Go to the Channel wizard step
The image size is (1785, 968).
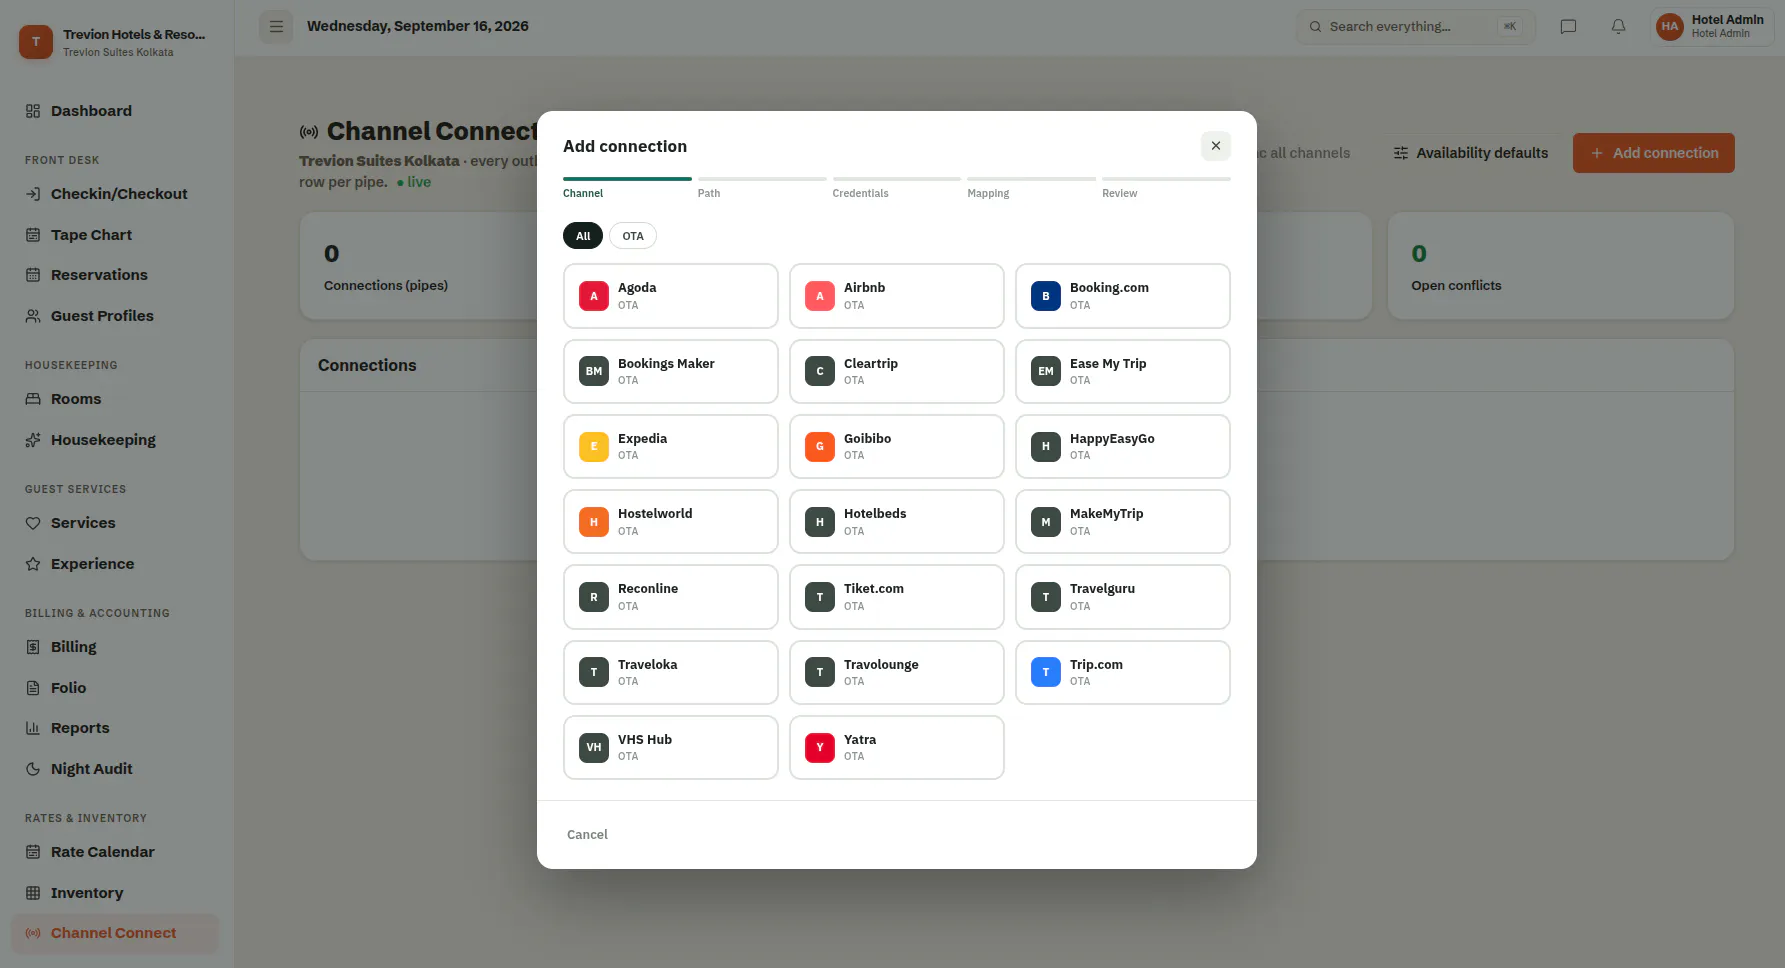coord(627,187)
